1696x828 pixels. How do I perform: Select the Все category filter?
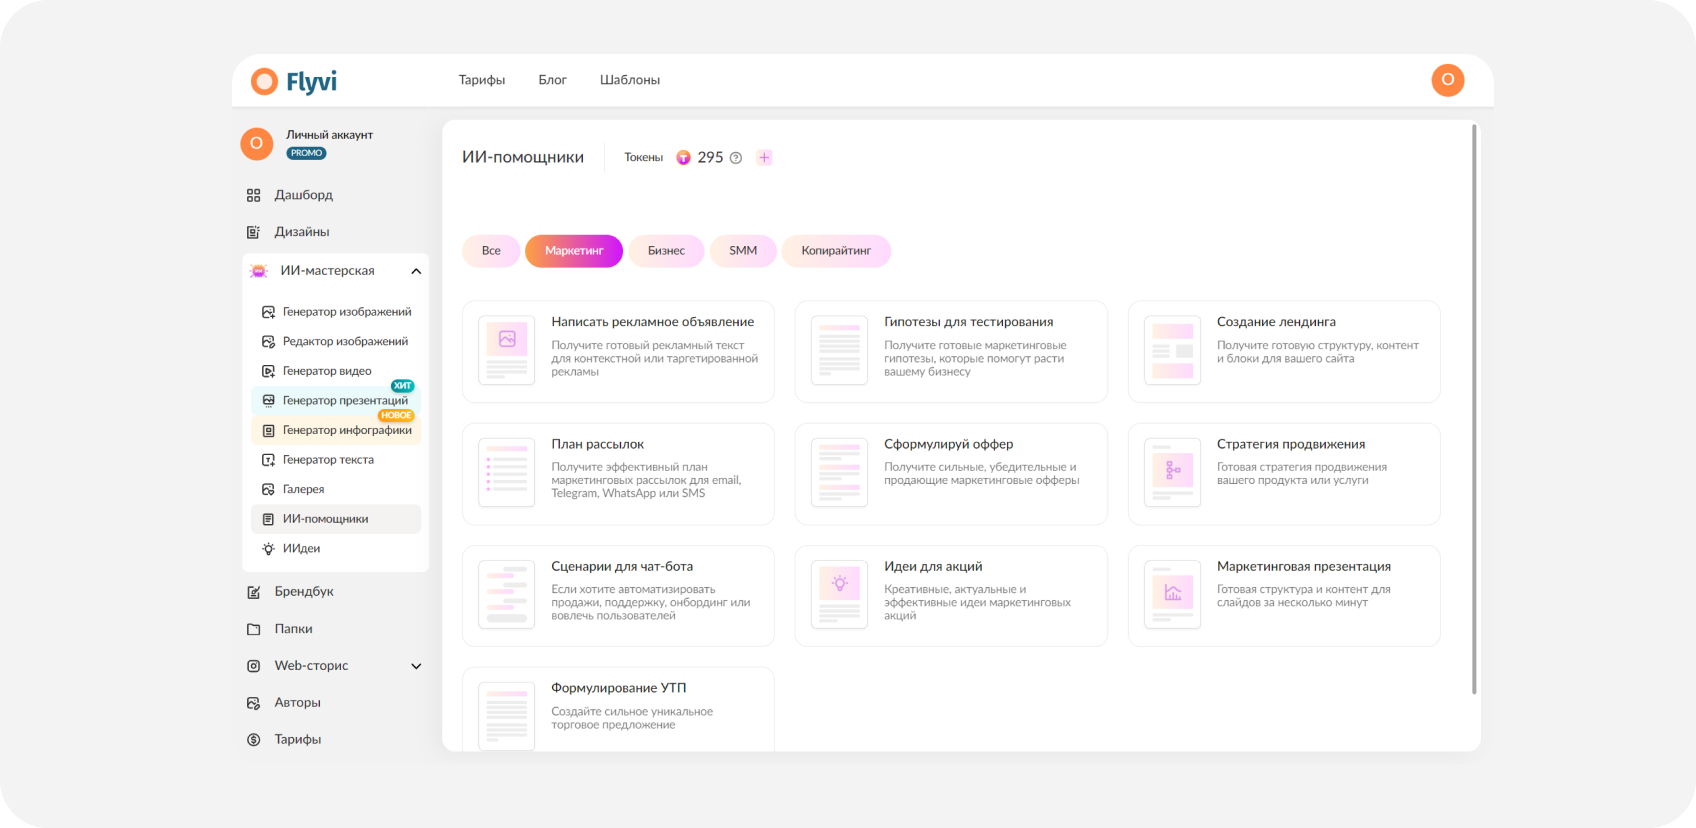pyautogui.click(x=491, y=251)
